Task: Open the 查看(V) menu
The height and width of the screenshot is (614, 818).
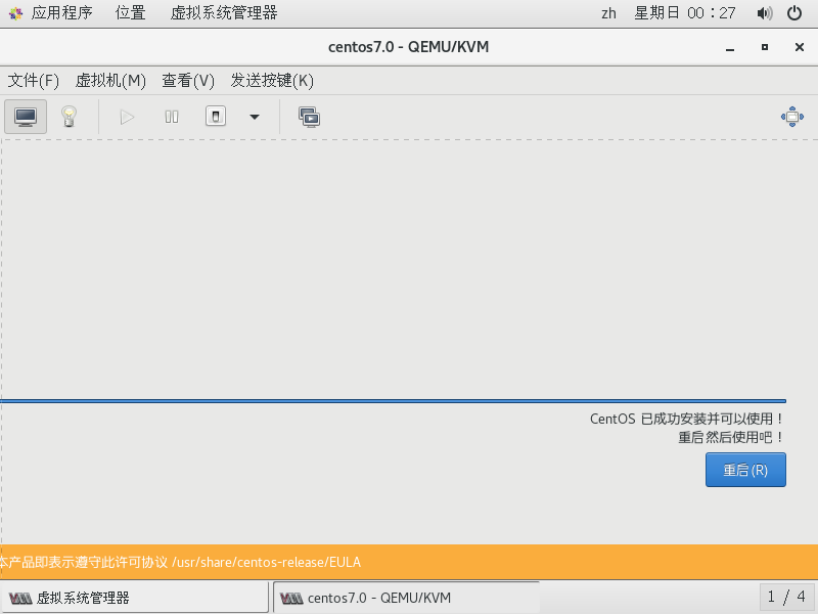Action: click(188, 80)
